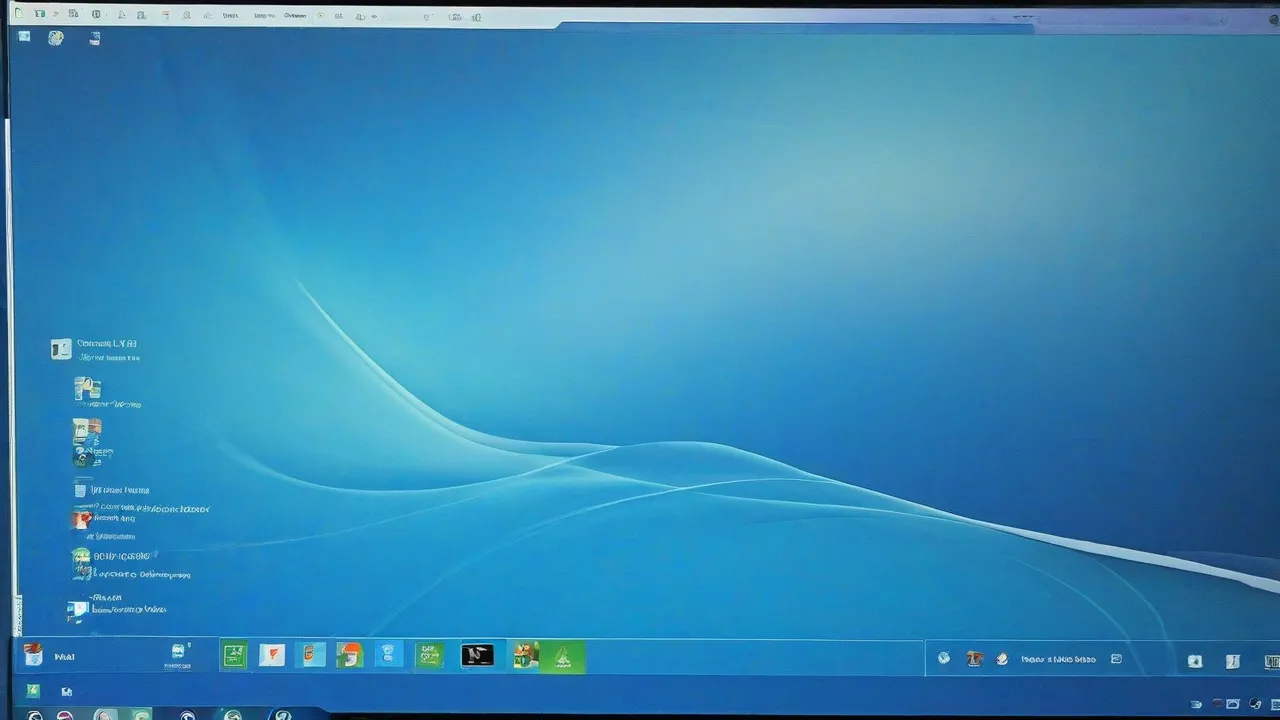Open the topmost white desktop icon in left column
Viewport: 1280px width, 720px height.
point(61,349)
